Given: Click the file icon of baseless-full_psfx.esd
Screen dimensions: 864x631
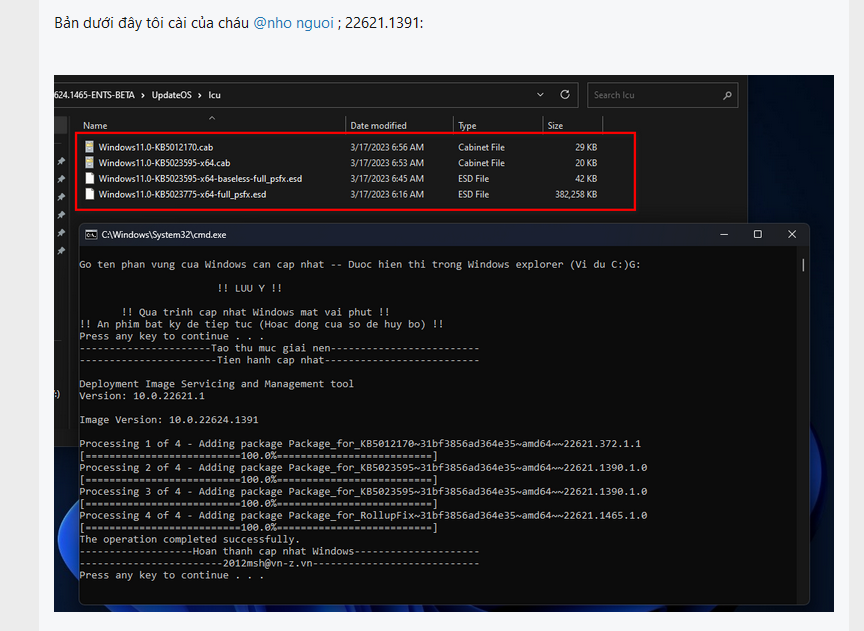Looking at the screenshot, I should pos(89,179).
